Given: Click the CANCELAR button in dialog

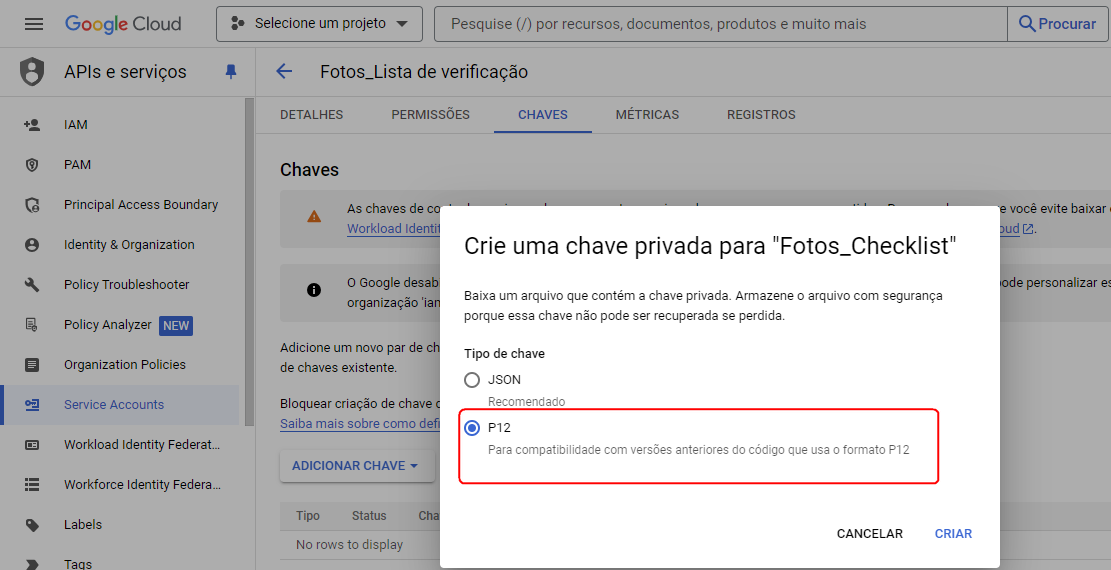Looking at the screenshot, I should [869, 534].
